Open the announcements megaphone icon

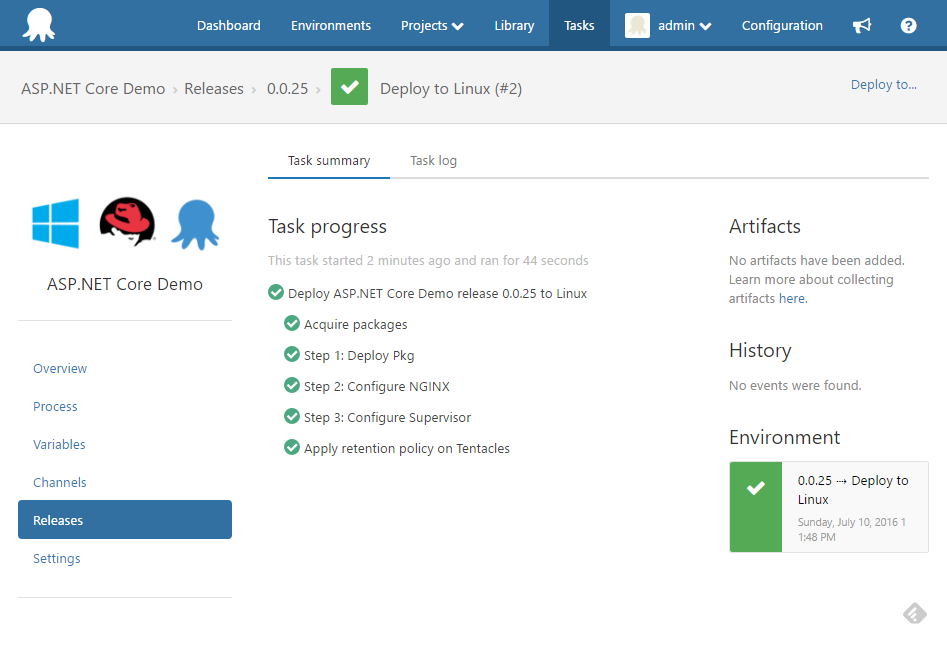point(862,25)
